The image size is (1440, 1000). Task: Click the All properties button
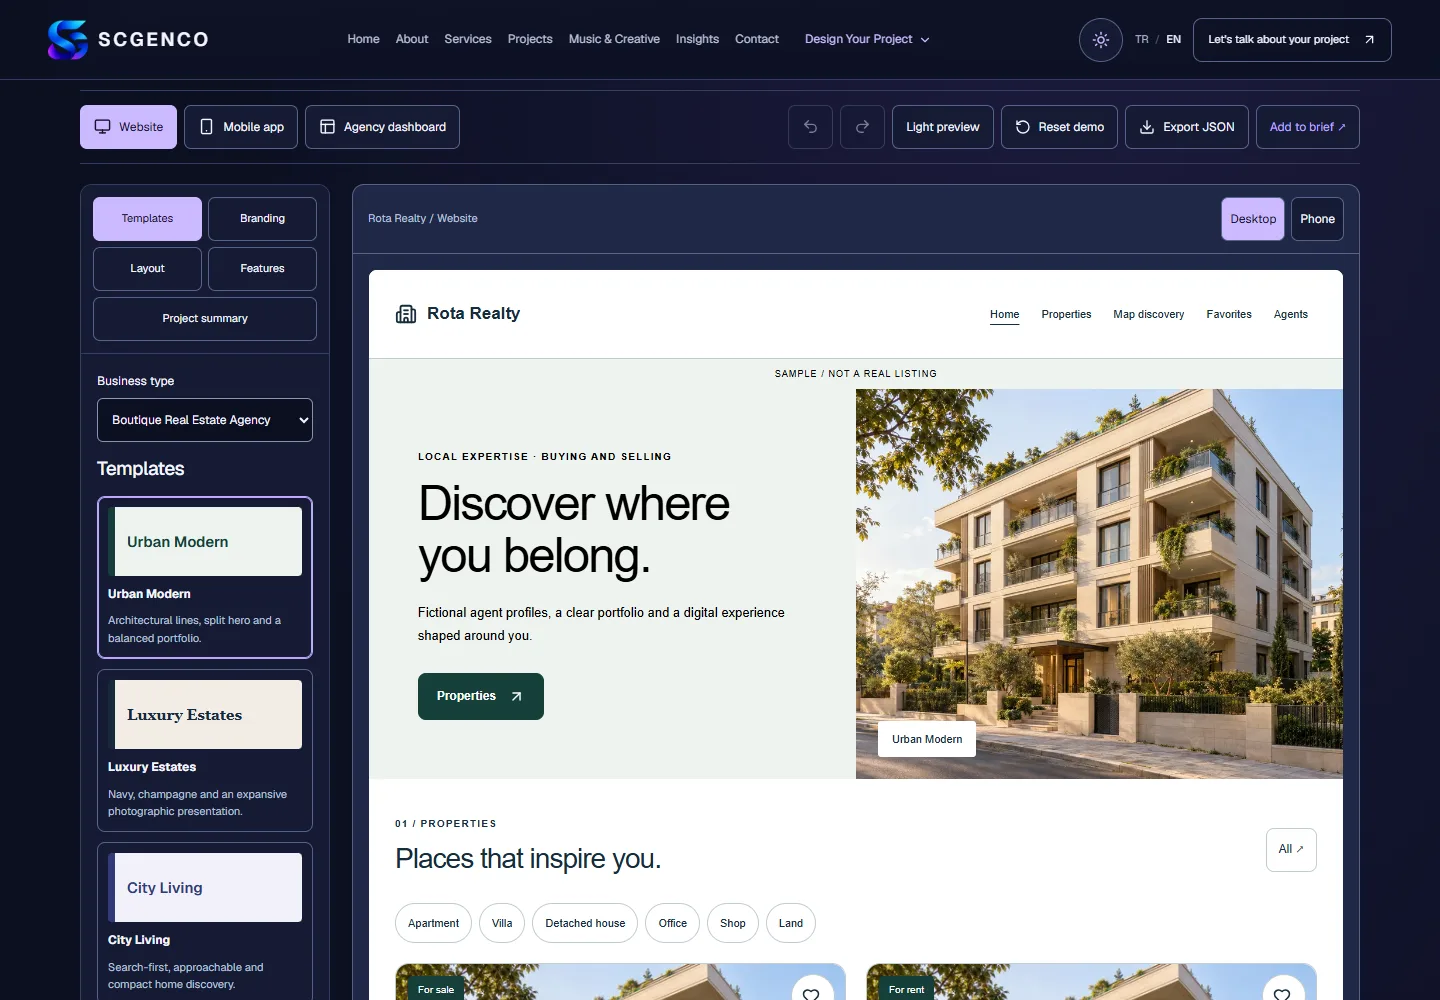point(1291,850)
